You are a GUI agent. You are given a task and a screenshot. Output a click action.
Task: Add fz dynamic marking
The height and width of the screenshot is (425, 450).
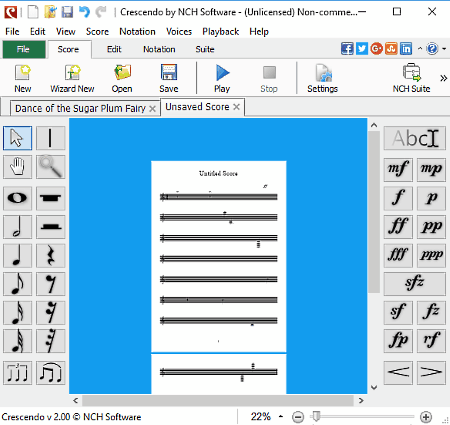tap(431, 313)
